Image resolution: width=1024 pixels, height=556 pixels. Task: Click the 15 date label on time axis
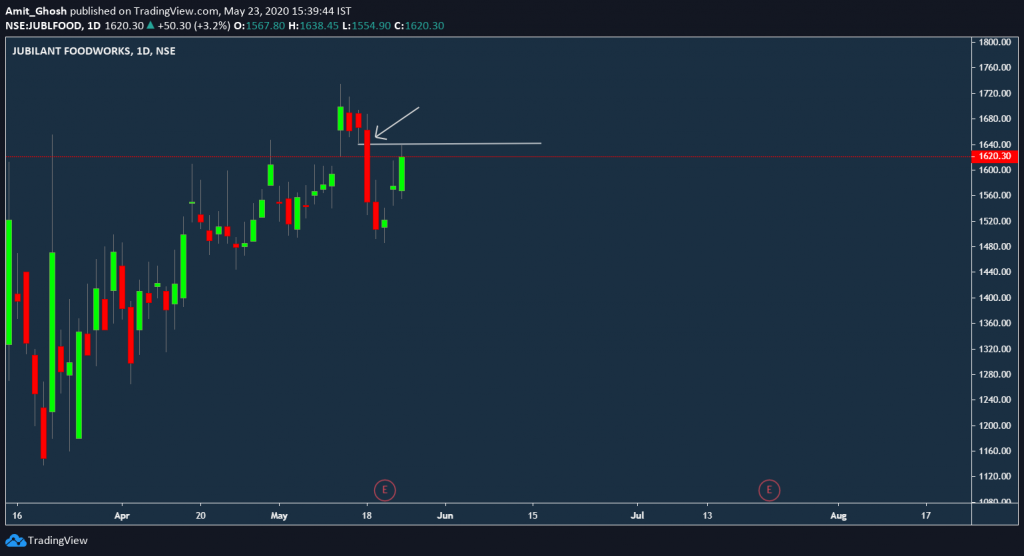click(533, 515)
